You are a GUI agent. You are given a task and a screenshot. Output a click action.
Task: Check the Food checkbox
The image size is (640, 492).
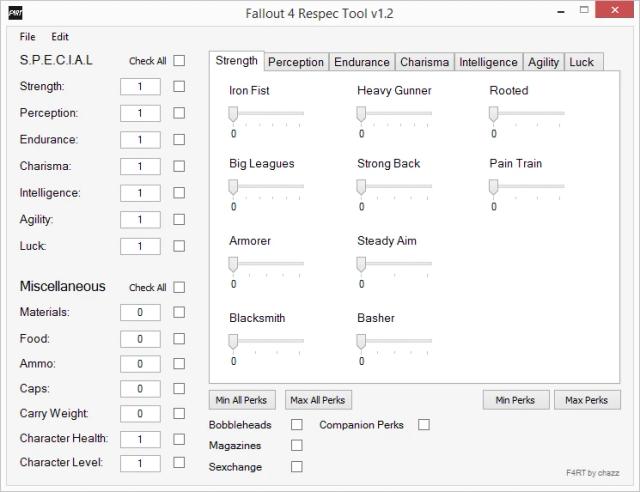[x=179, y=338]
